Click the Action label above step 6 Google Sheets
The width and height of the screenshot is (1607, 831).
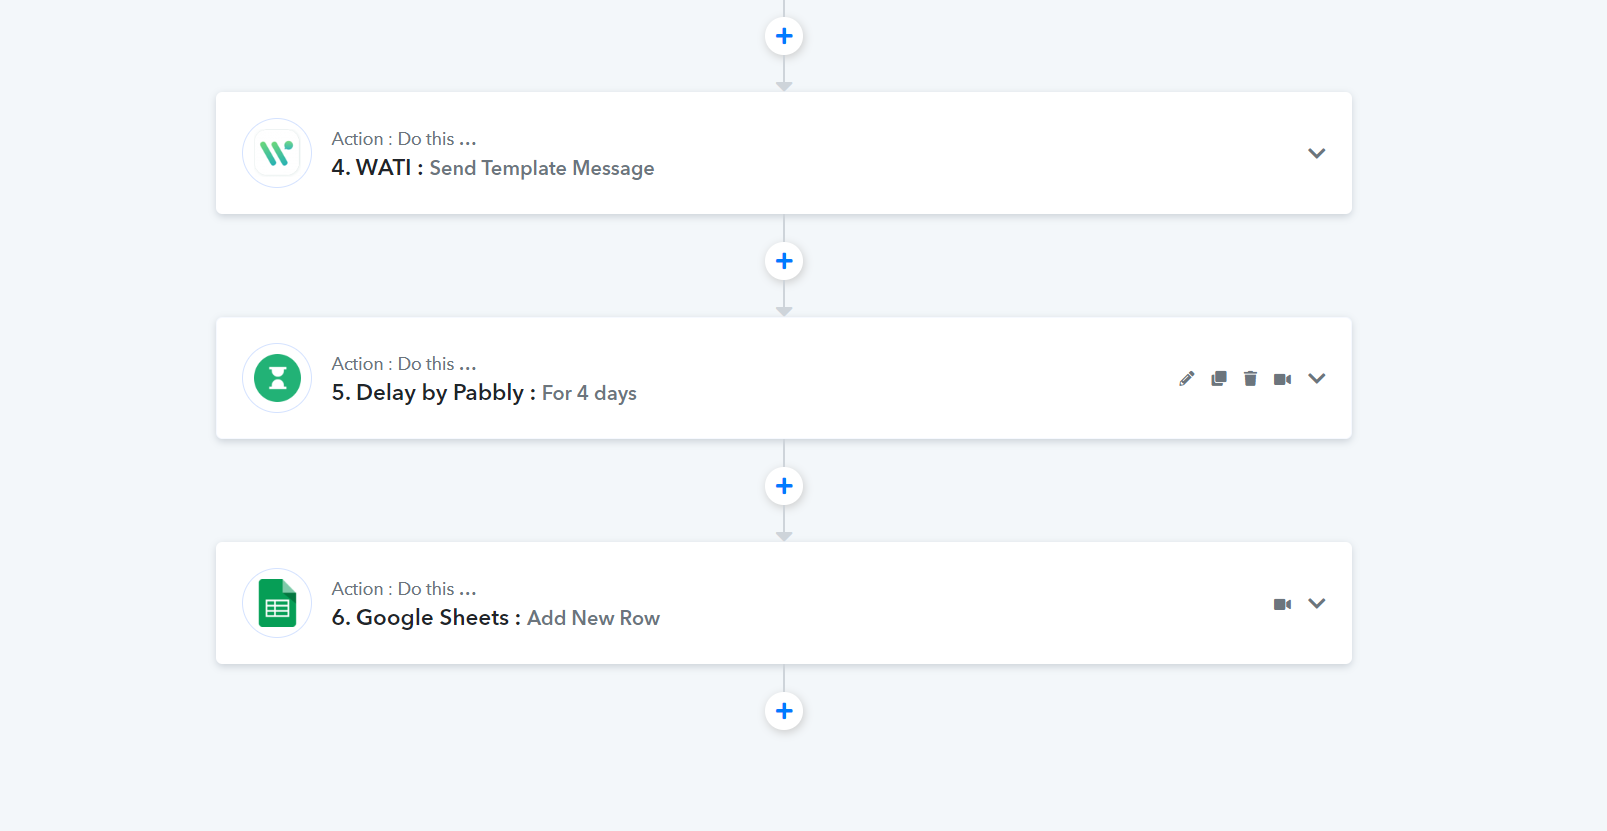404,589
